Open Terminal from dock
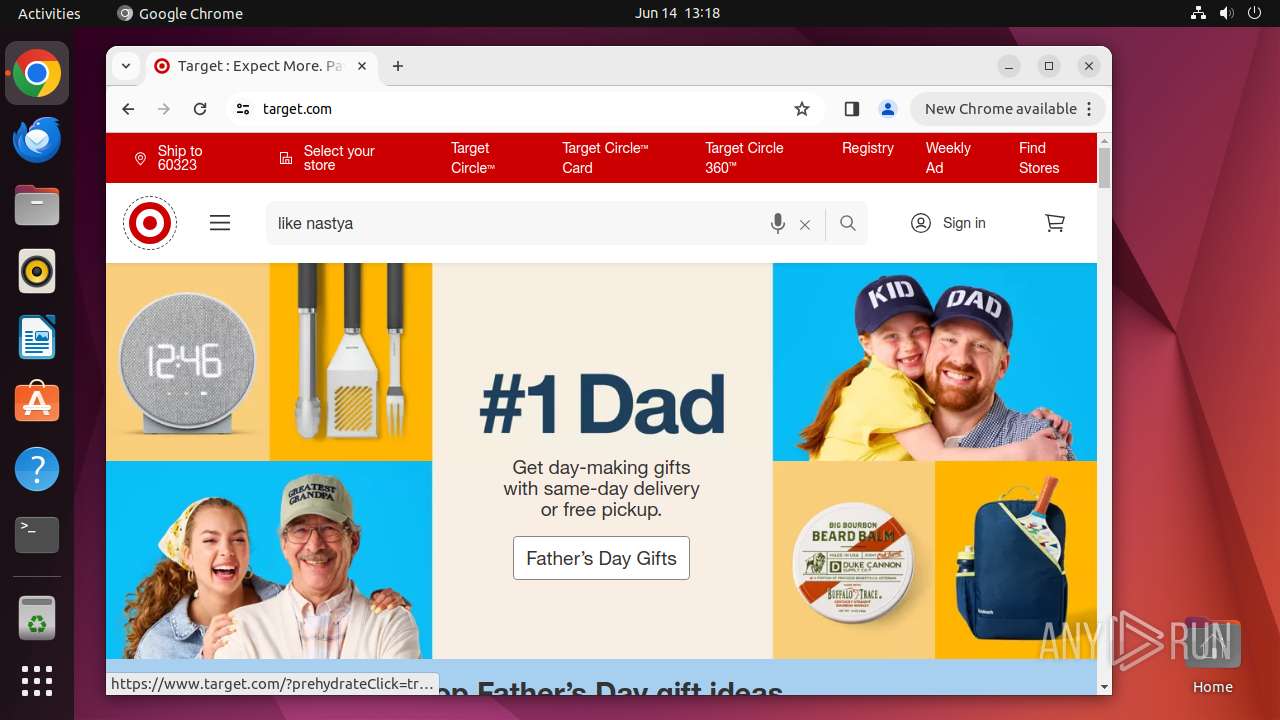This screenshot has height=720, width=1280. coord(37,535)
